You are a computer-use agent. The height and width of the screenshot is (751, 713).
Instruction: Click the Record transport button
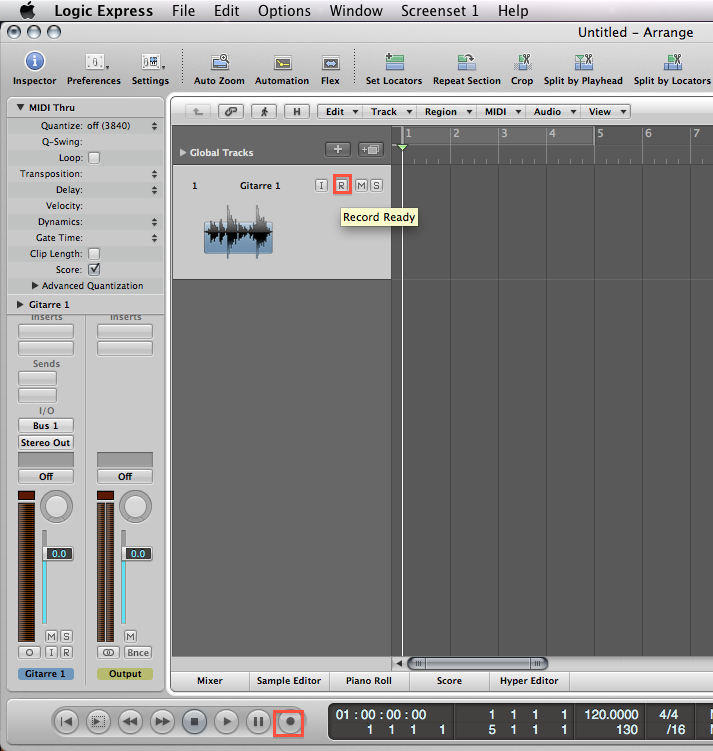point(290,721)
